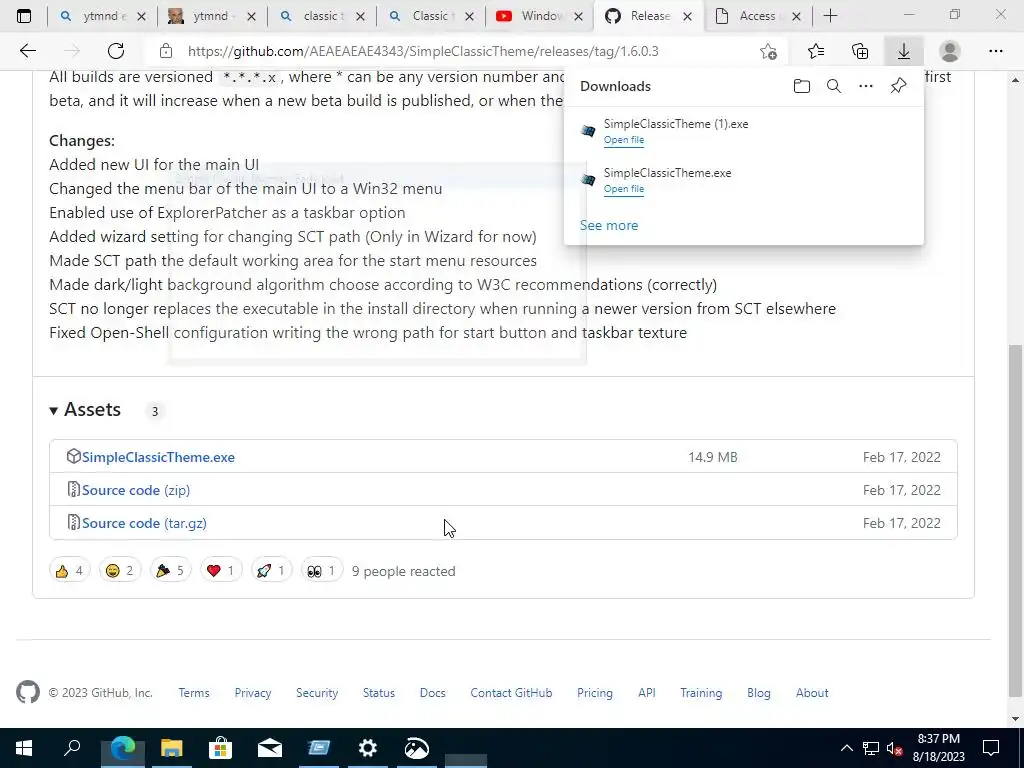Open Microsoft Store from taskbar
Image resolution: width=1024 pixels, height=768 pixels.
click(x=220, y=748)
